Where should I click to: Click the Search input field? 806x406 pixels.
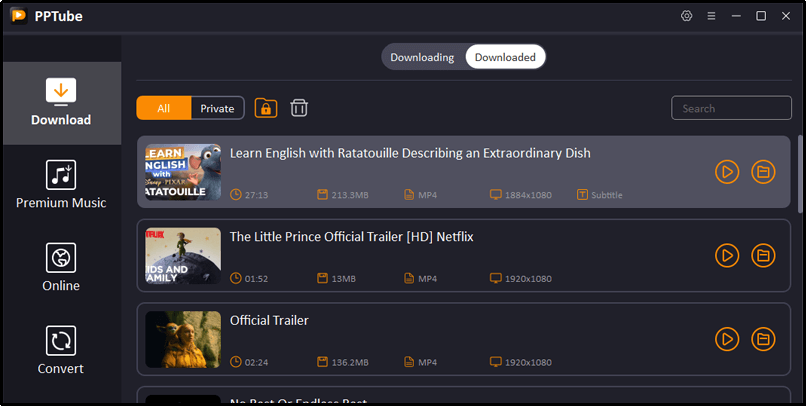coord(731,108)
